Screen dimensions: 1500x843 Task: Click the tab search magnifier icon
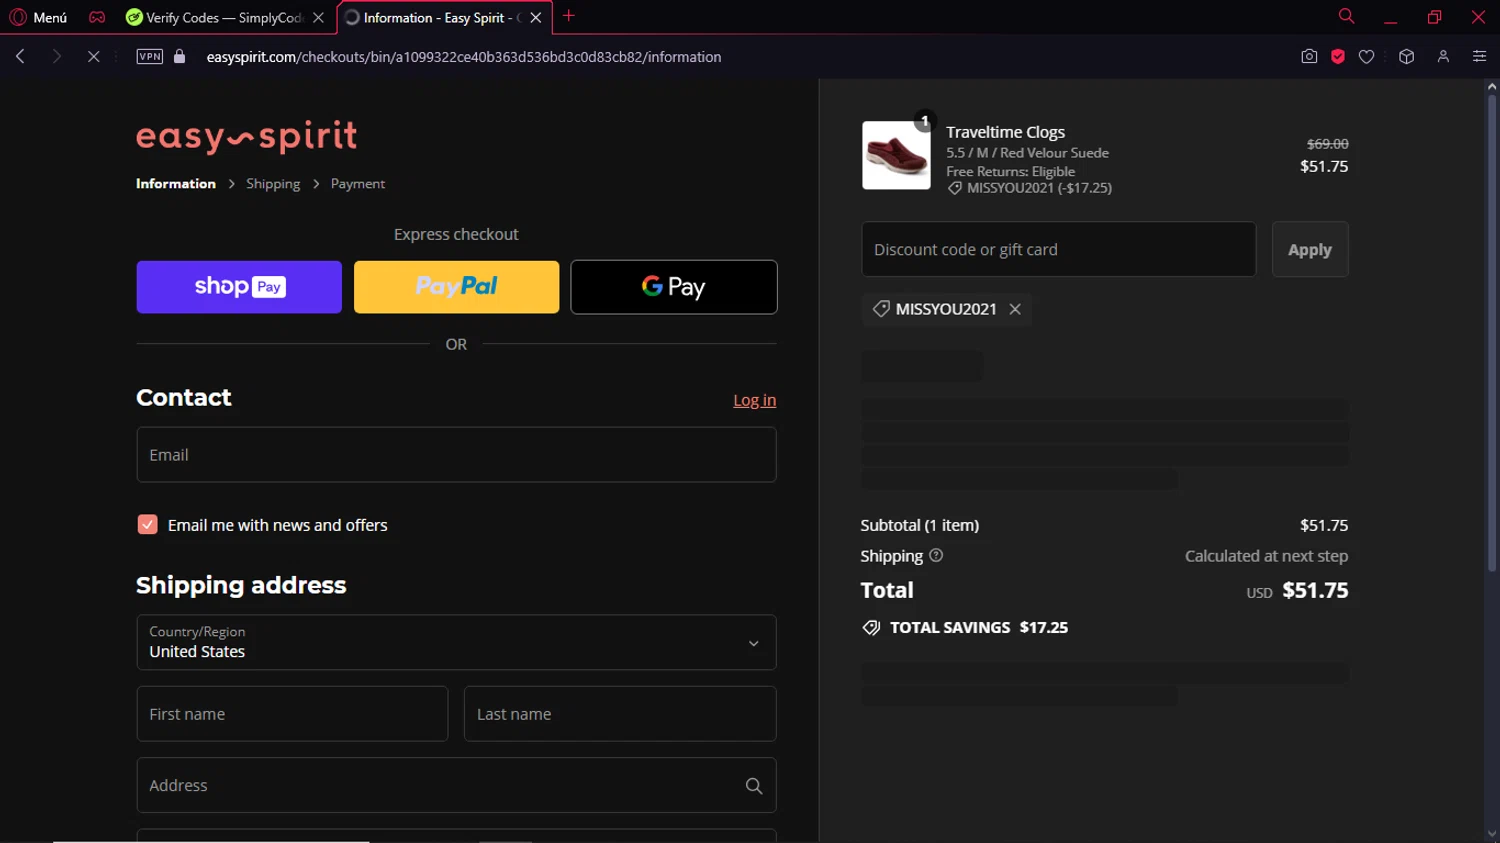(x=1346, y=16)
